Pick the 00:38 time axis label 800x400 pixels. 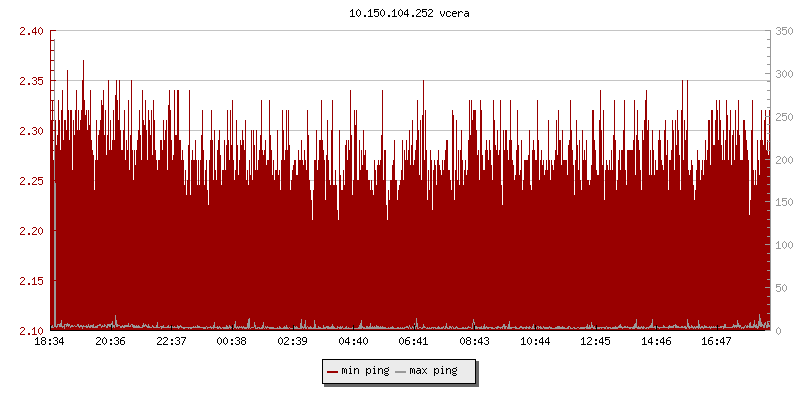coord(232,341)
